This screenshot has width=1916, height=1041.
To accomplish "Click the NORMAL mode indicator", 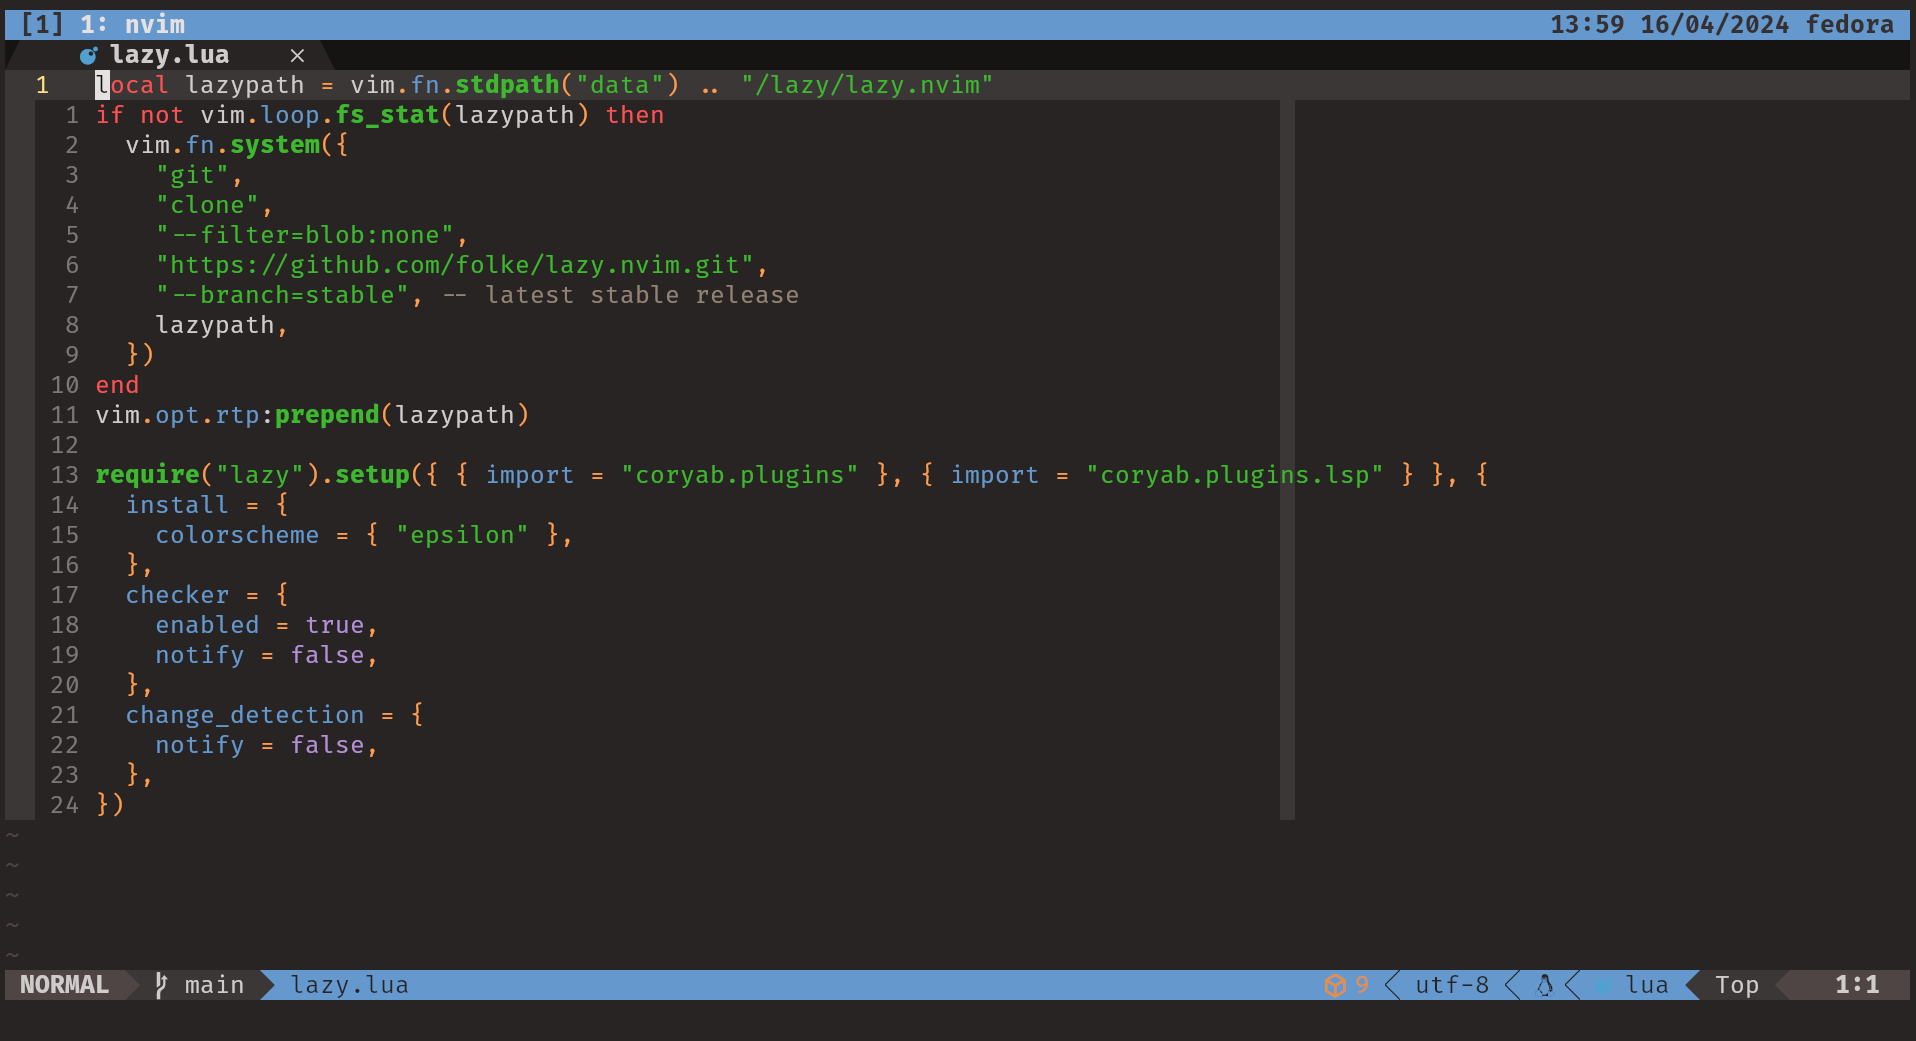I will pos(64,985).
